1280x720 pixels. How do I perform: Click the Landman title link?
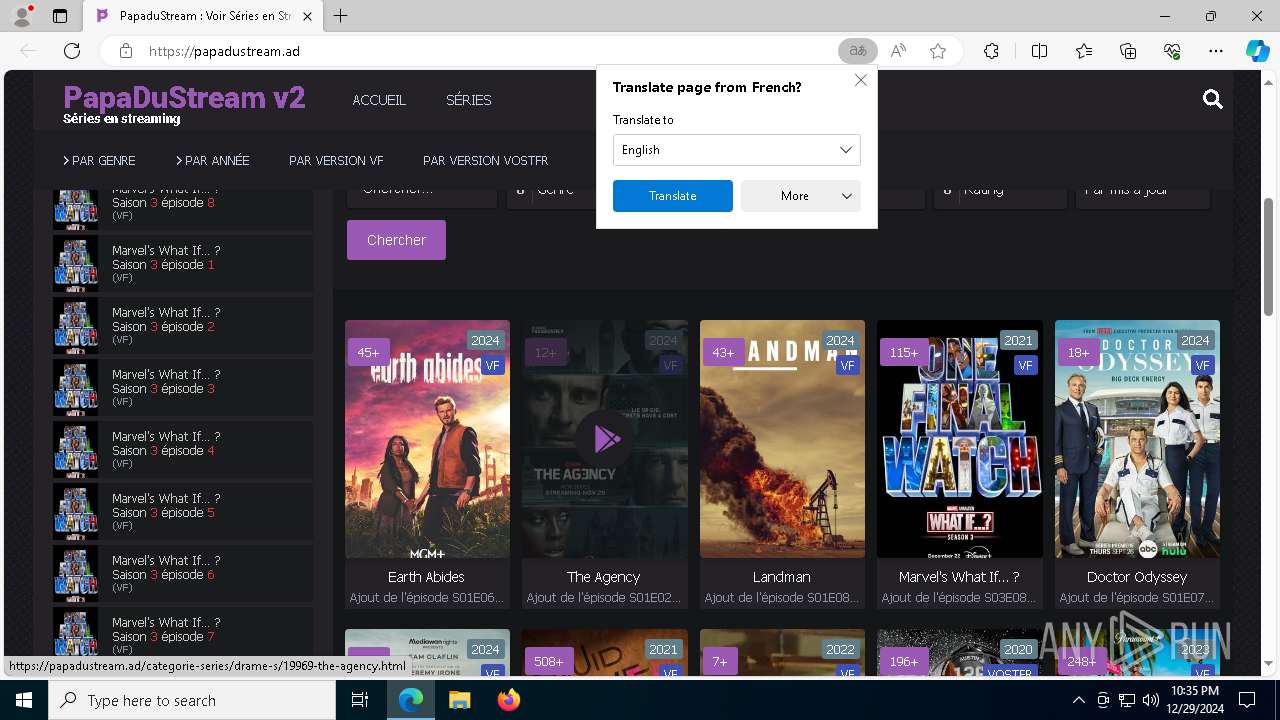pyautogui.click(x=781, y=577)
